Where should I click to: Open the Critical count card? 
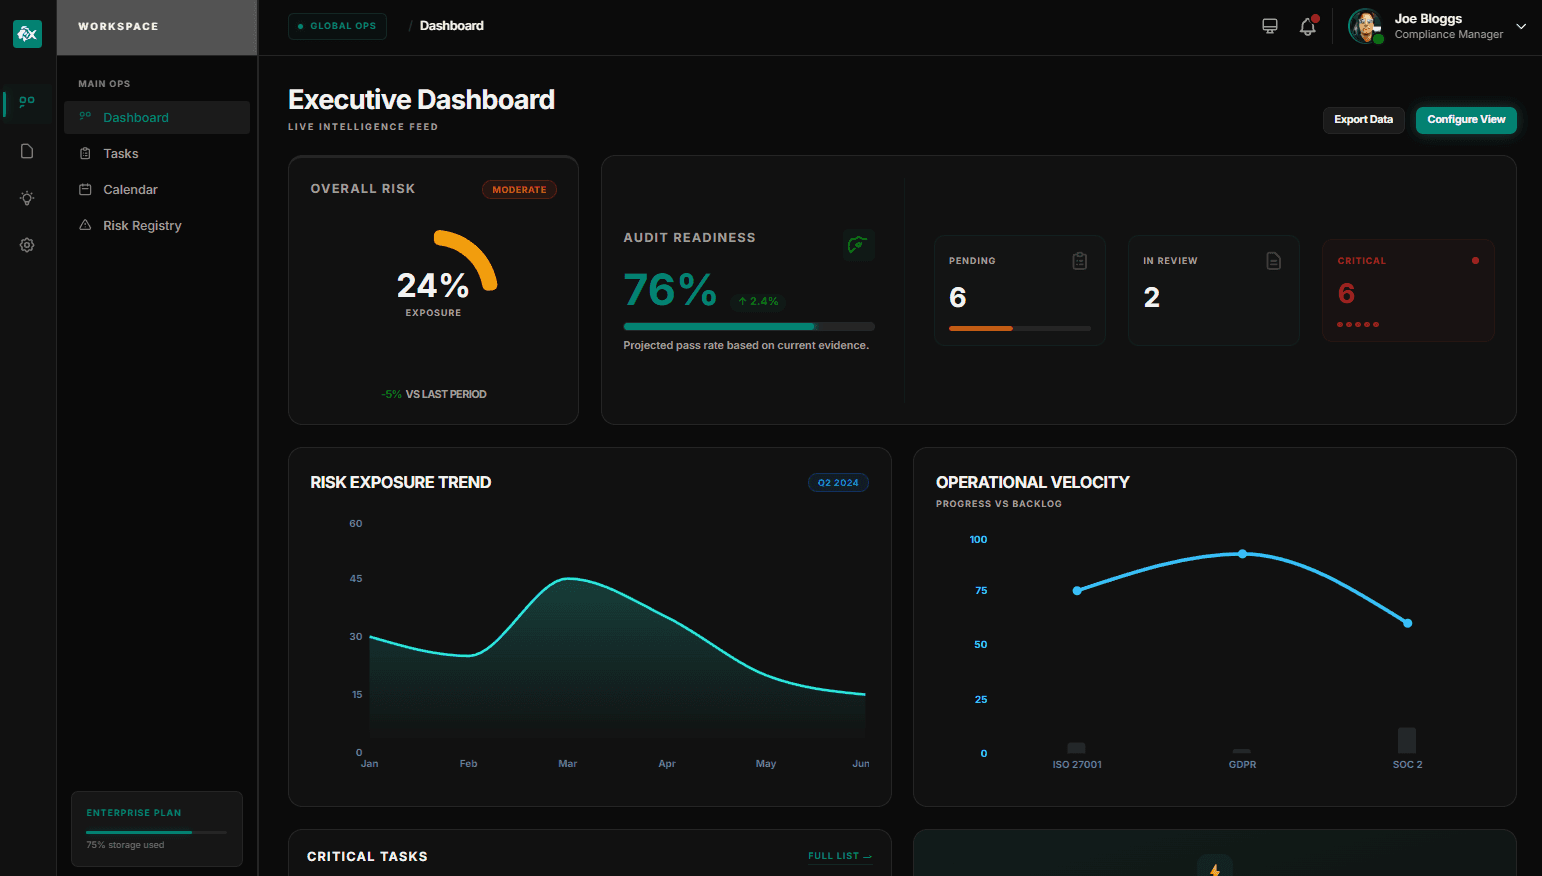pos(1408,291)
